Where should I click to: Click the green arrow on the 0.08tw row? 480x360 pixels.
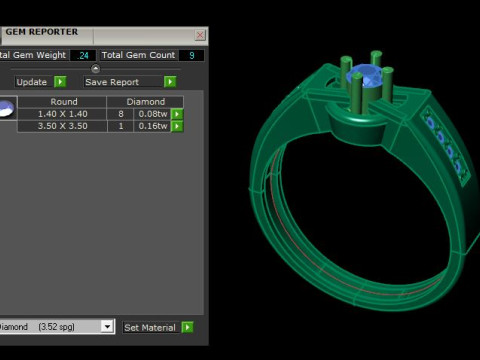(x=177, y=114)
